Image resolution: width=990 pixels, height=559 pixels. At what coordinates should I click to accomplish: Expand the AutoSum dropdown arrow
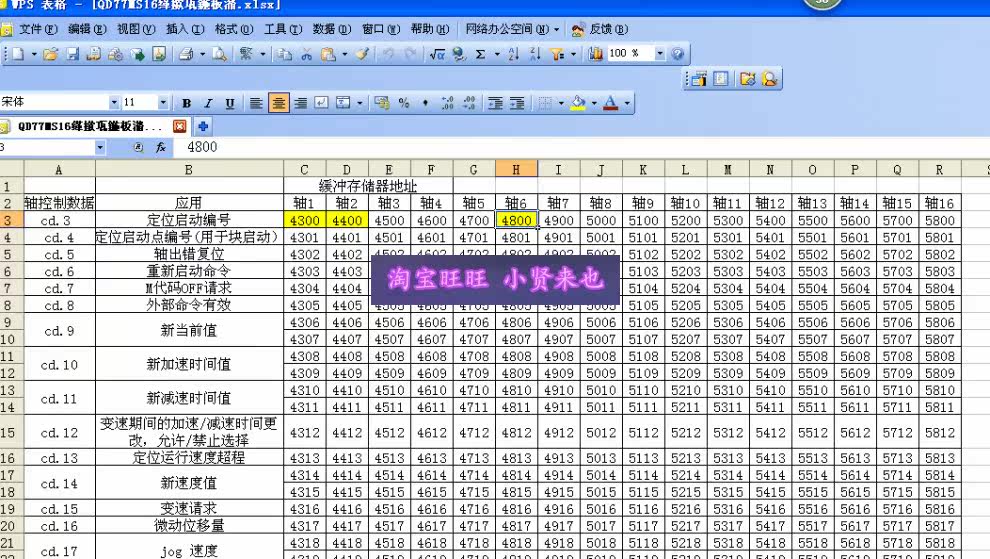point(497,54)
